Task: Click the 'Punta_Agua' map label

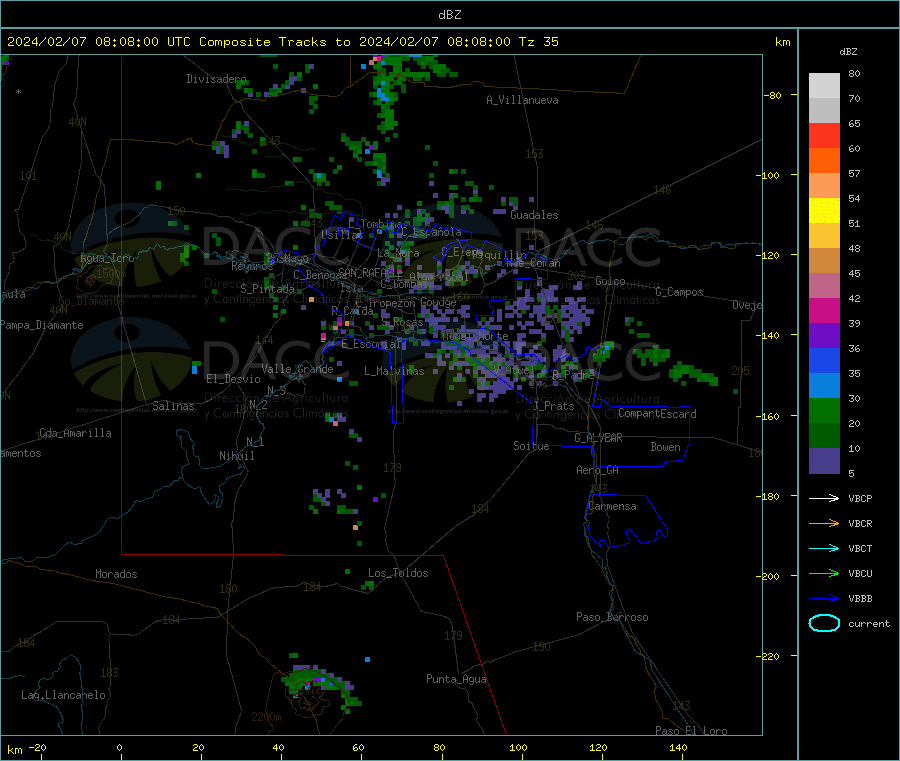Action: [456, 680]
